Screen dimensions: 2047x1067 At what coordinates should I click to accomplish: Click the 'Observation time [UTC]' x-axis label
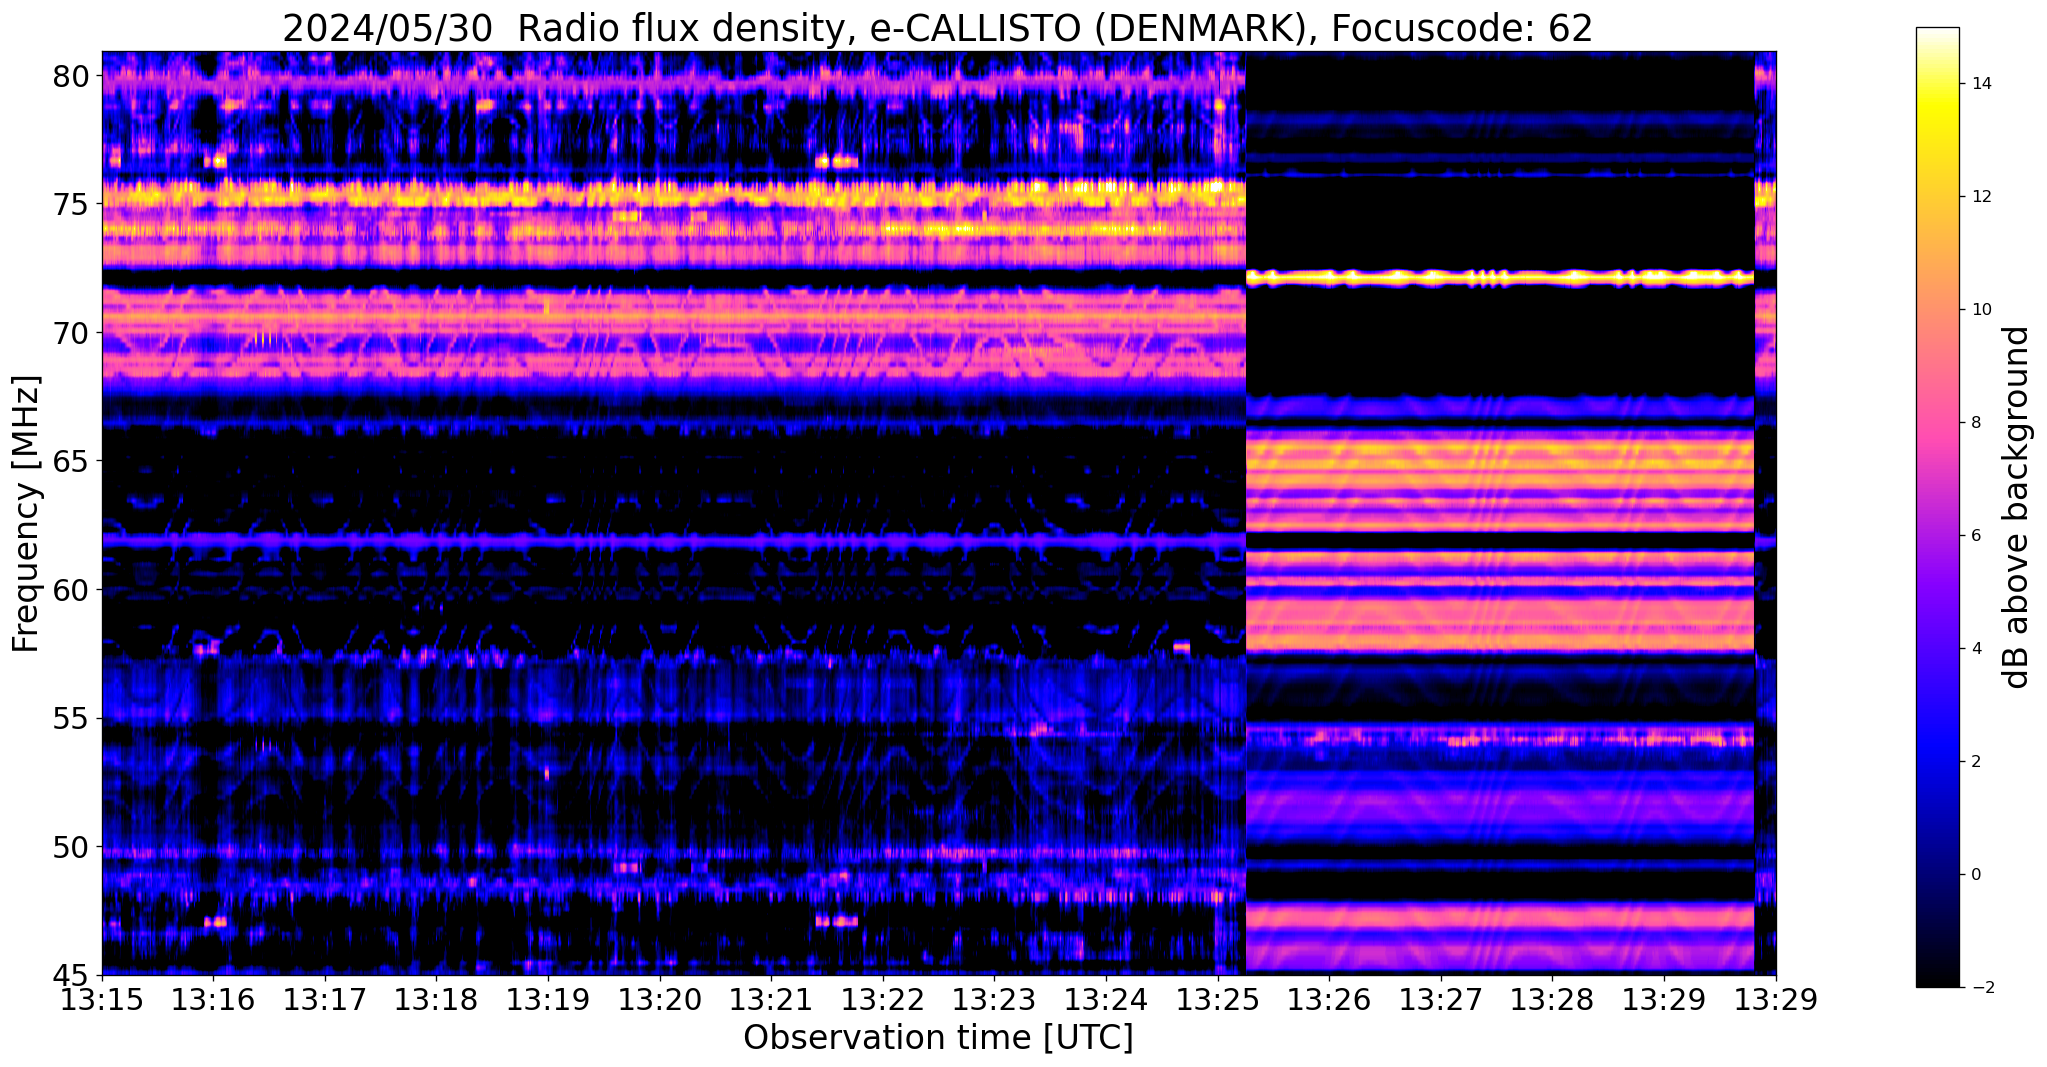point(938,1038)
